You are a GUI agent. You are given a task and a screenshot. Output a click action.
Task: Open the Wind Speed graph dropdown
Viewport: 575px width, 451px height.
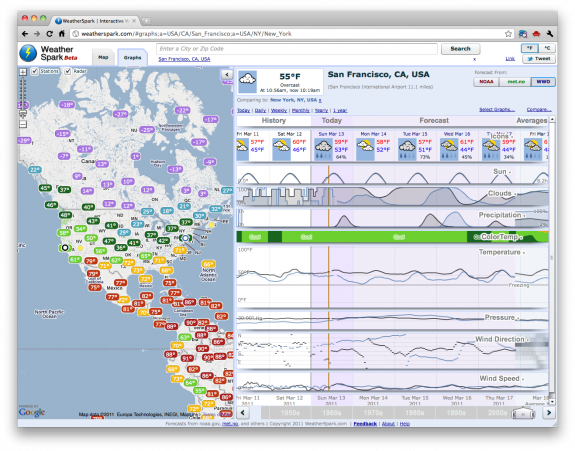click(x=523, y=379)
